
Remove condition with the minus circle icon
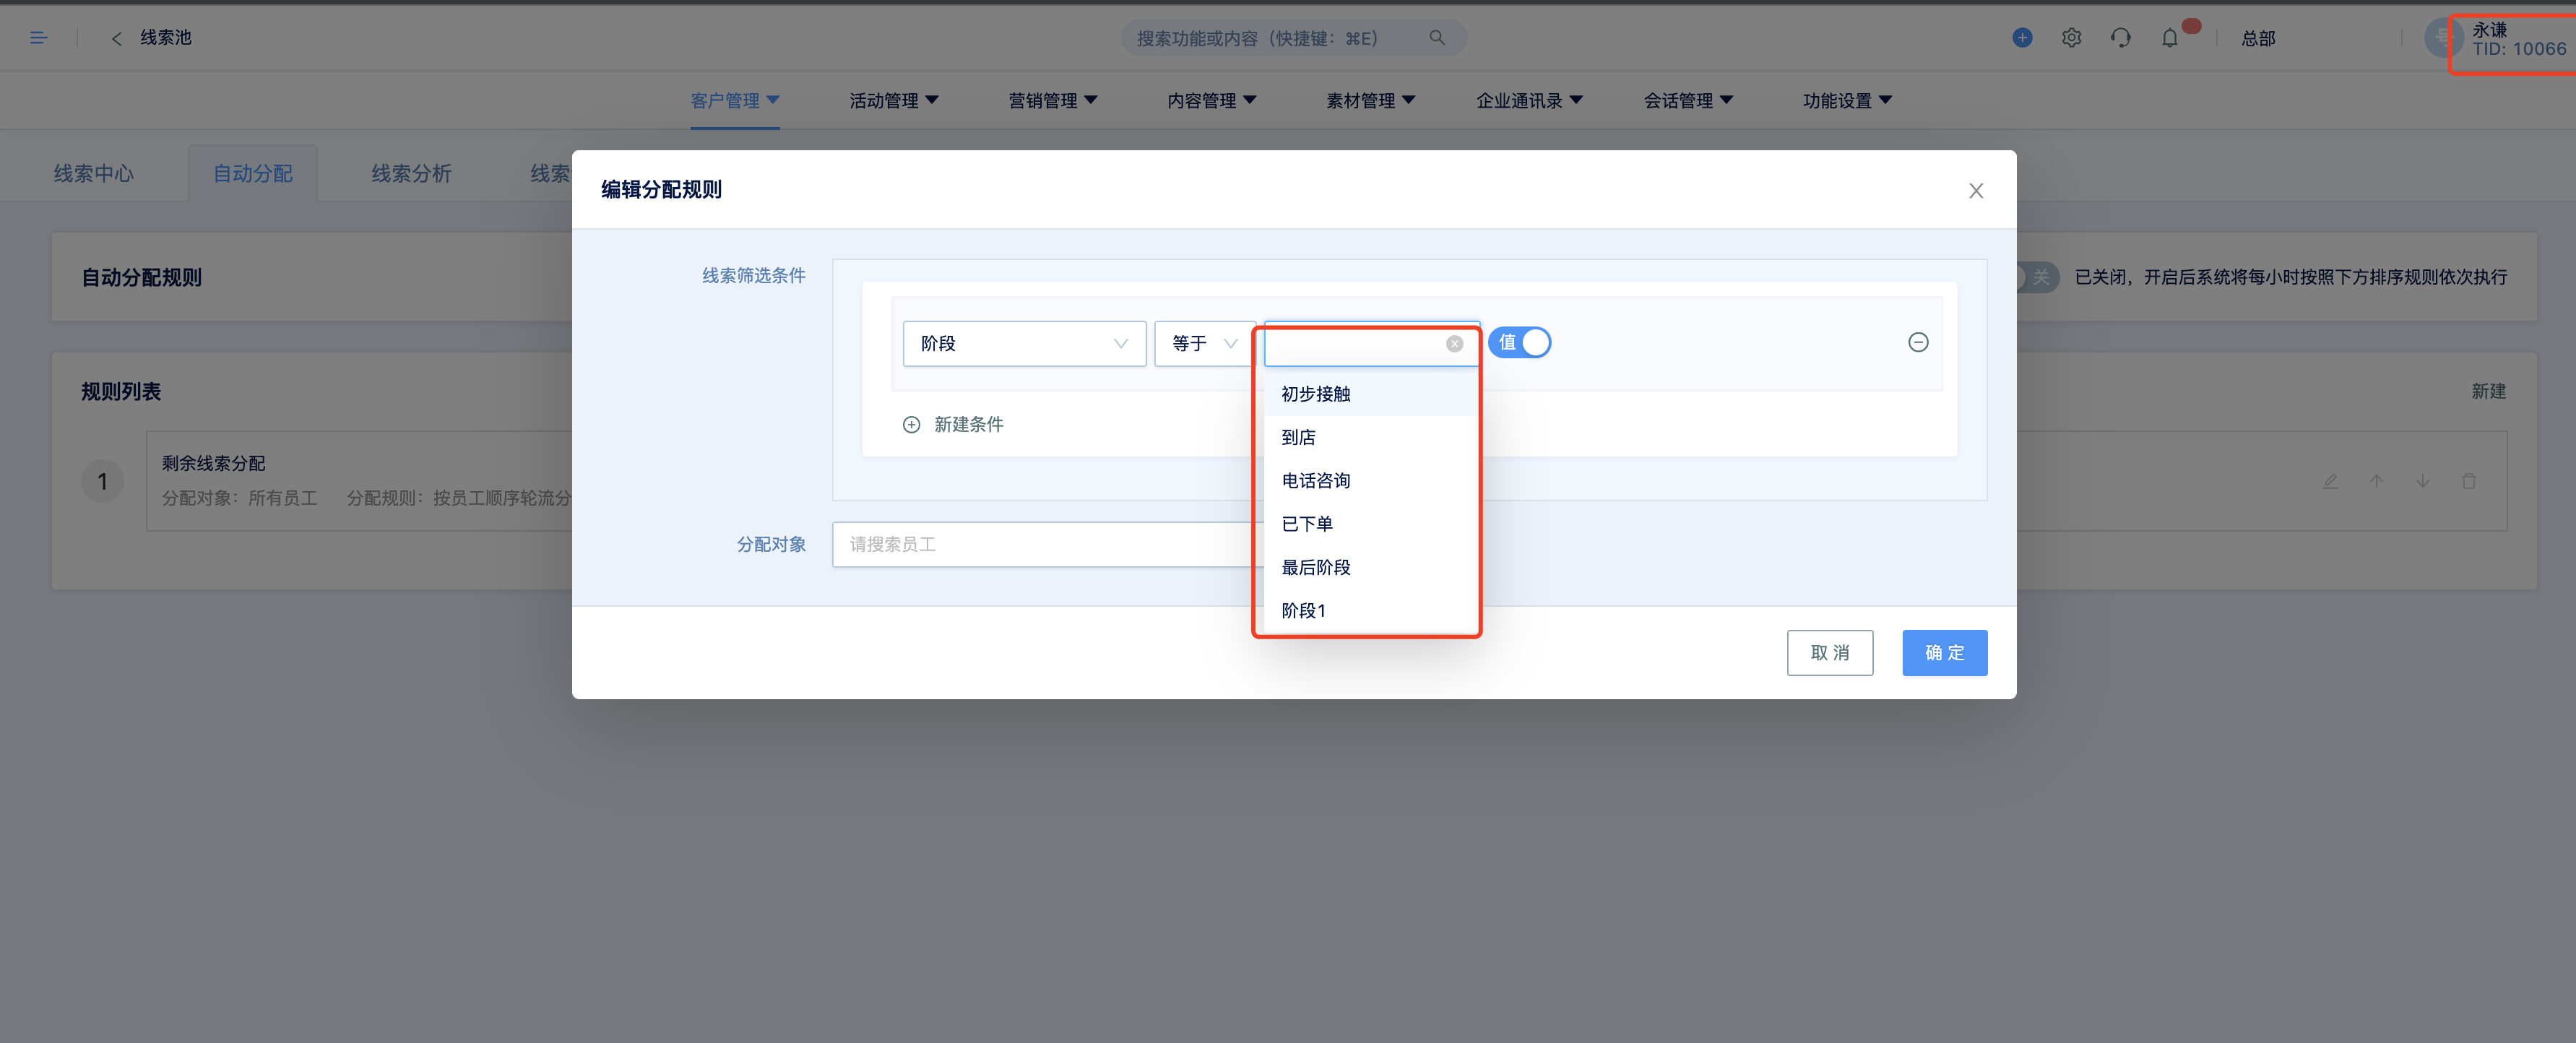pos(1918,343)
